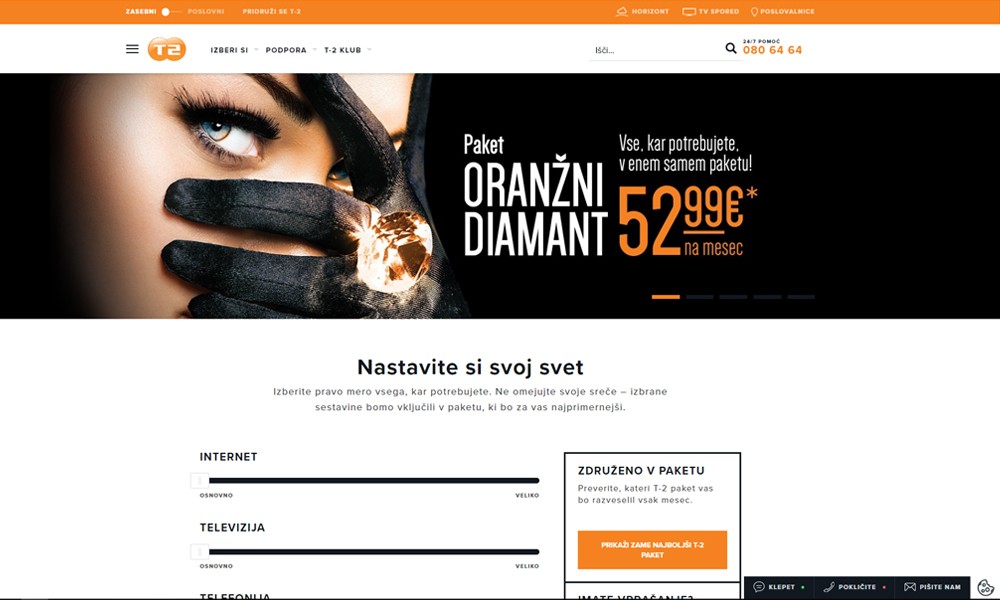Image resolution: width=1000 pixels, height=600 pixels.
Task: Select second banner slide indicator
Action: point(700,297)
